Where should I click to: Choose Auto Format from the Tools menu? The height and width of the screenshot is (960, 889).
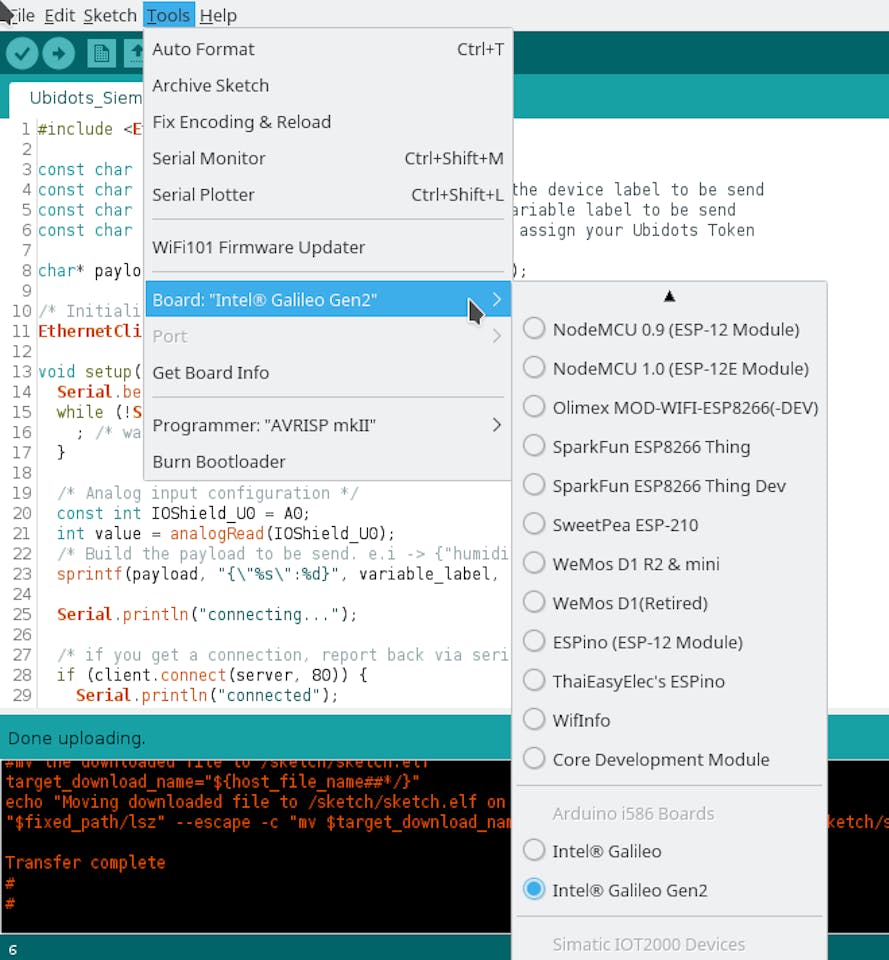(328, 49)
